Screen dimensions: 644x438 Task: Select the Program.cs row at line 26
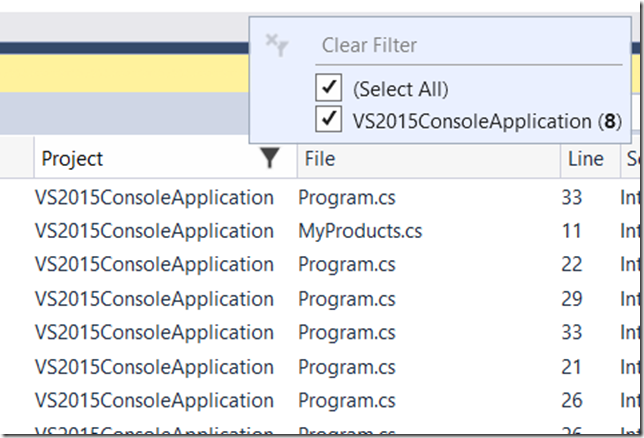pyautogui.click(x=347, y=401)
